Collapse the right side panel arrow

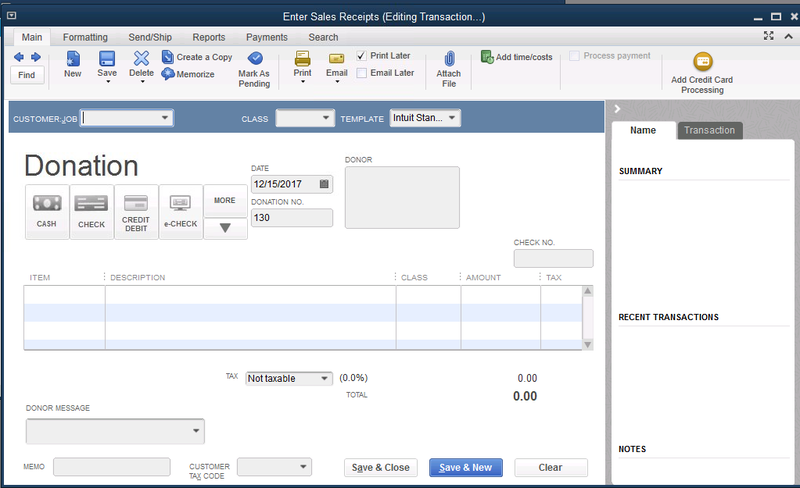617,109
